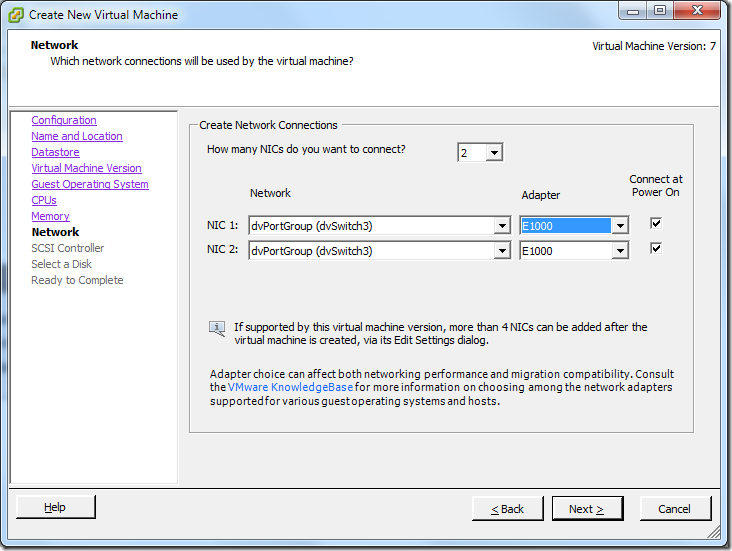Go to the Memory step
Viewport: 732px width, 551px height.
point(50,216)
